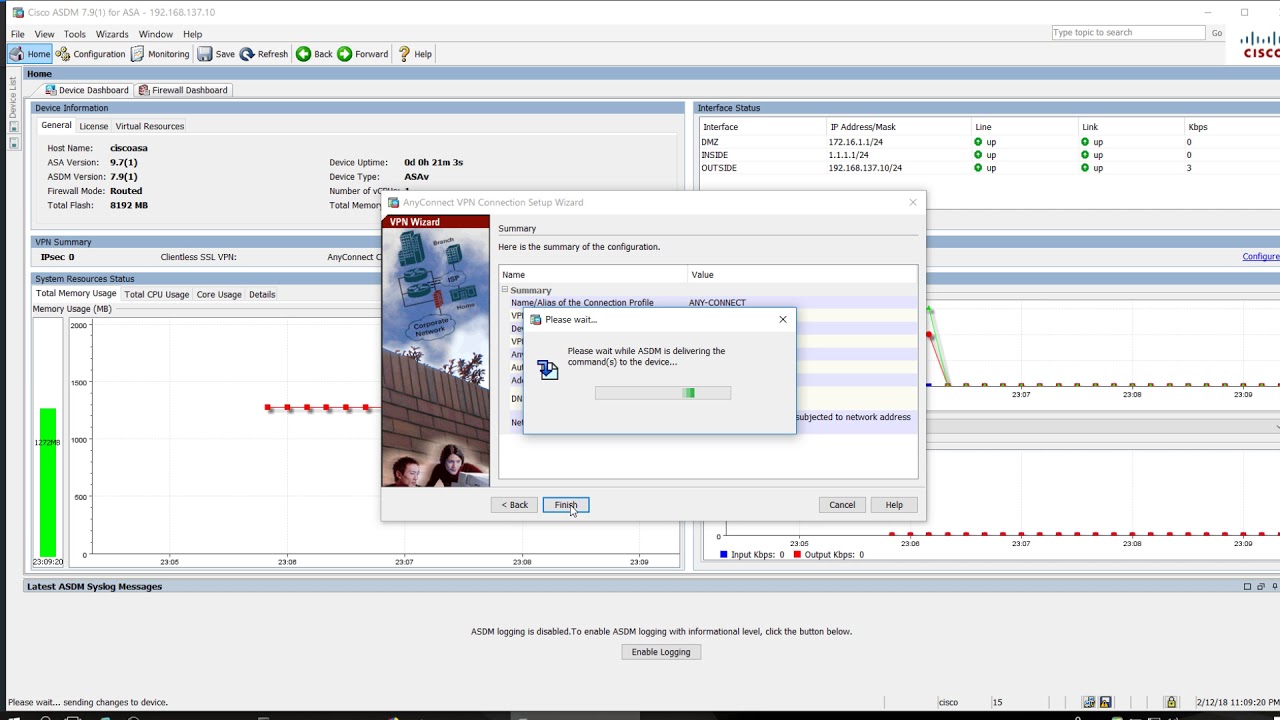Click the progress bar in Please wait dialog
Image resolution: width=1280 pixels, height=720 pixels.
point(663,393)
